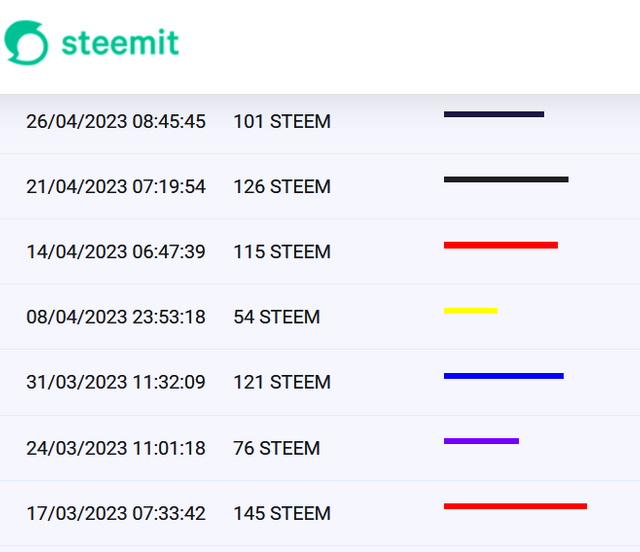Select the 54 STEEM amount
Image resolution: width=640 pixels, height=552 pixels.
277,317
